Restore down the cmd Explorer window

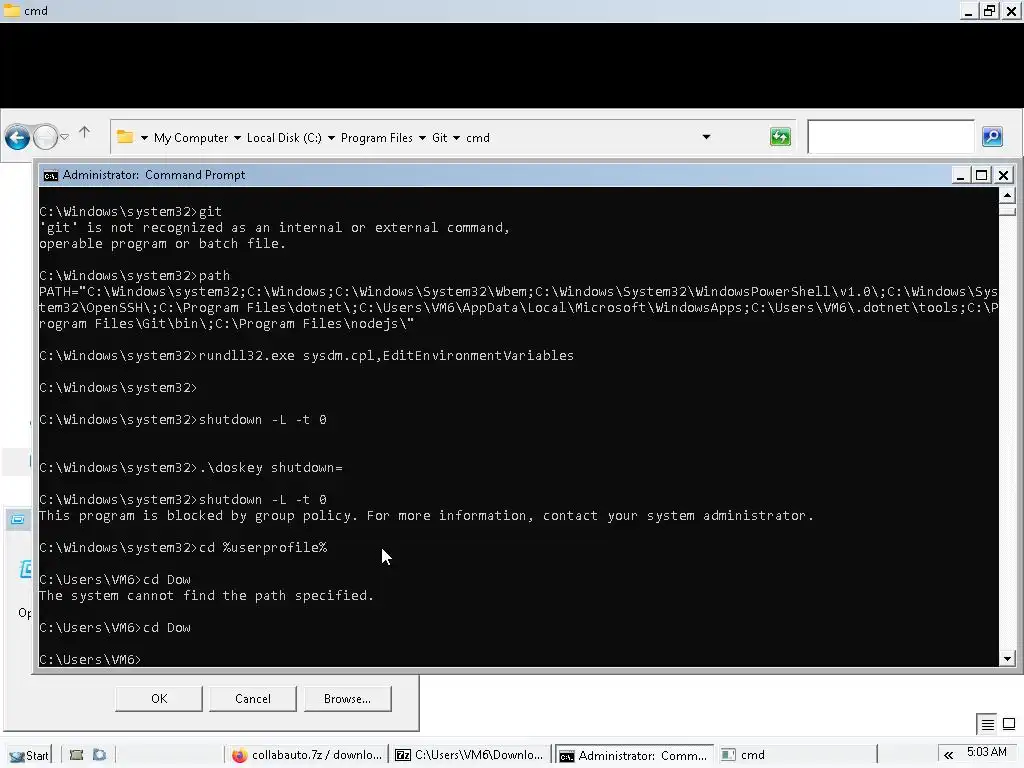pos(989,11)
